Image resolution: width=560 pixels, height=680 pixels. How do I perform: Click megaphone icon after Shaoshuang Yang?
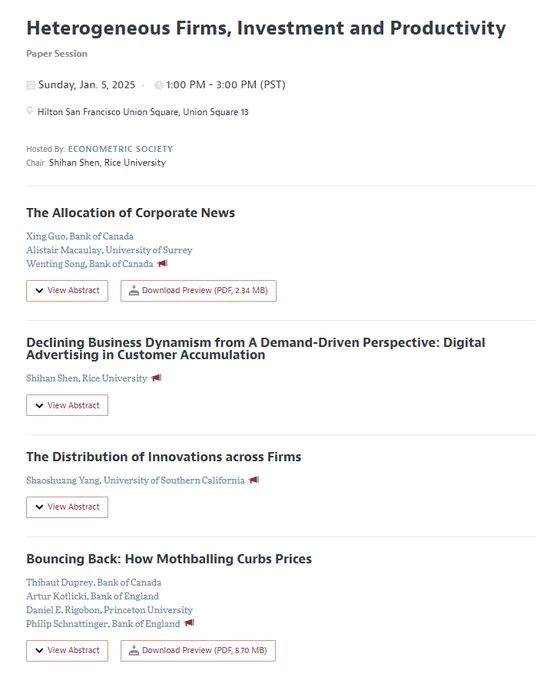(x=254, y=480)
